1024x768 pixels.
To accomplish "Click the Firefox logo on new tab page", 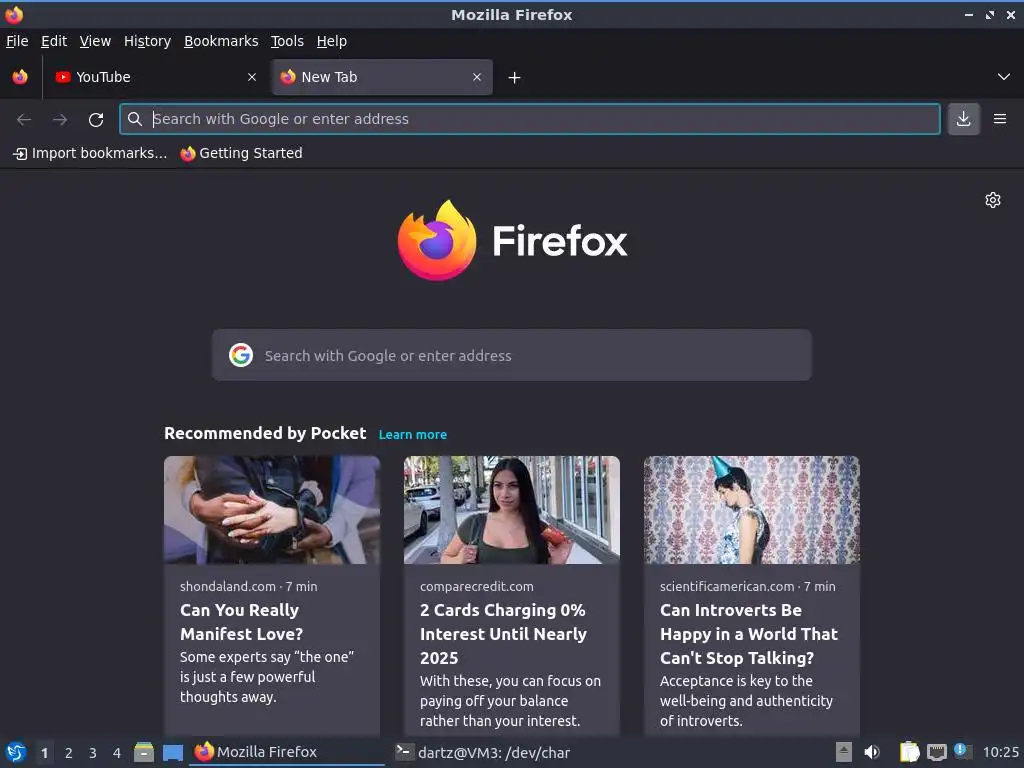I will click(512, 241).
